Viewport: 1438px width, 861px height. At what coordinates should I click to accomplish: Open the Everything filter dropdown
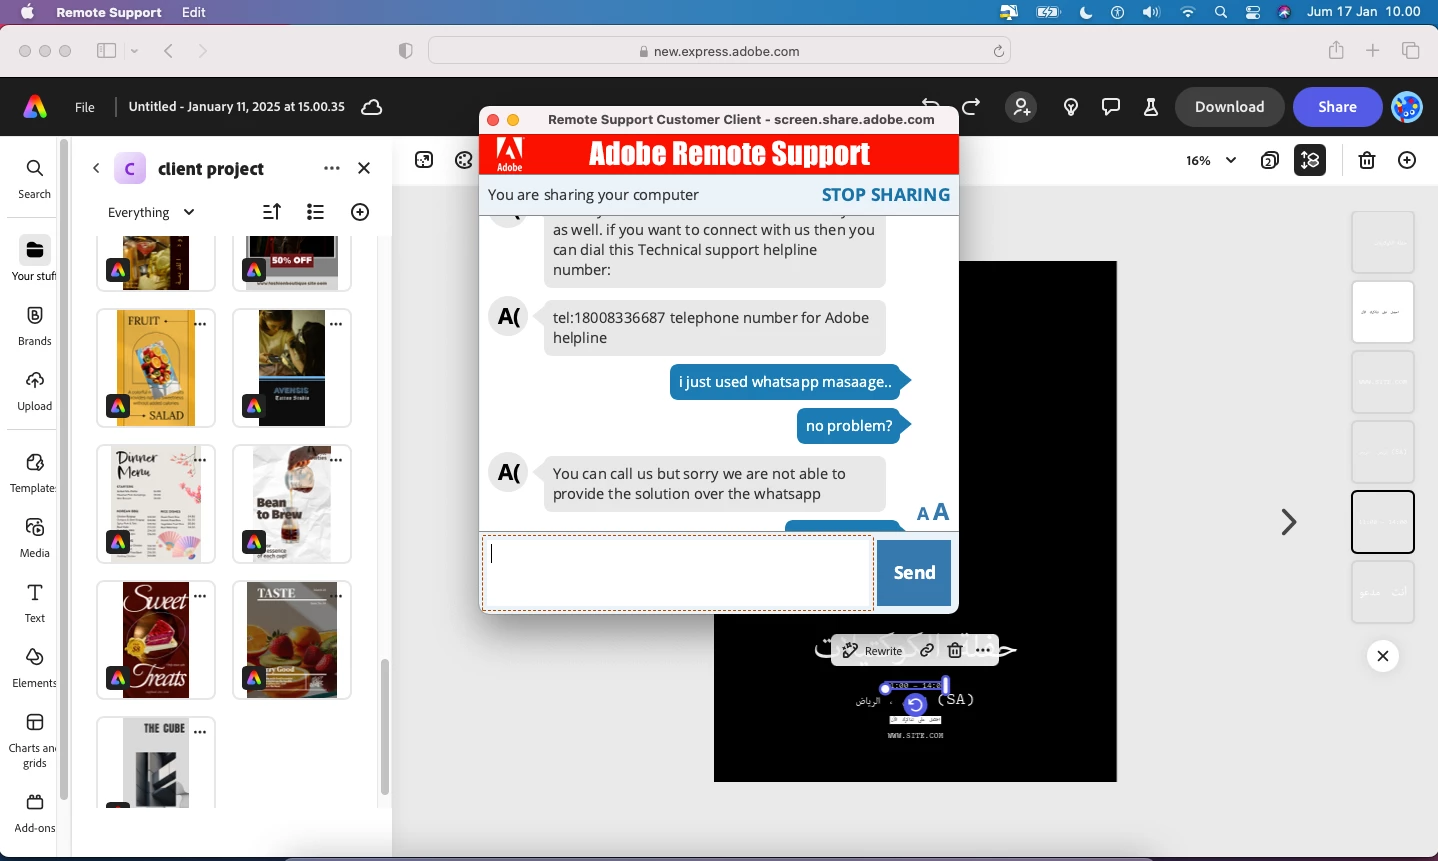pyautogui.click(x=151, y=212)
